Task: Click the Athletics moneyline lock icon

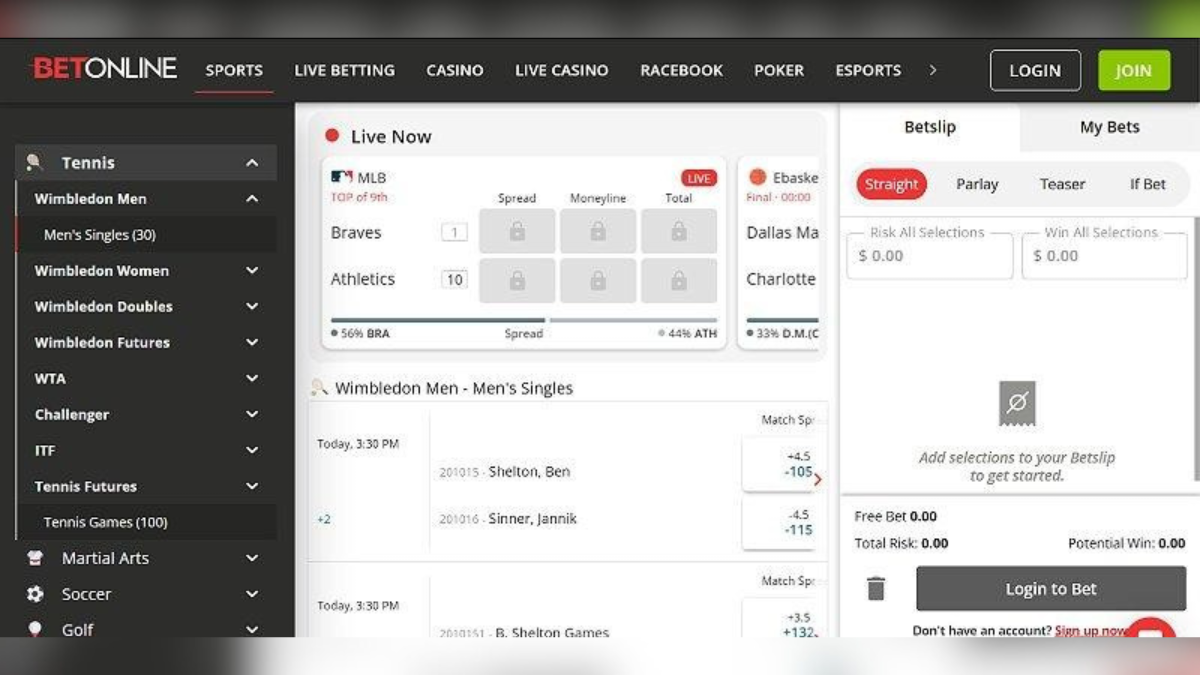Action: (x=598, y=280)
